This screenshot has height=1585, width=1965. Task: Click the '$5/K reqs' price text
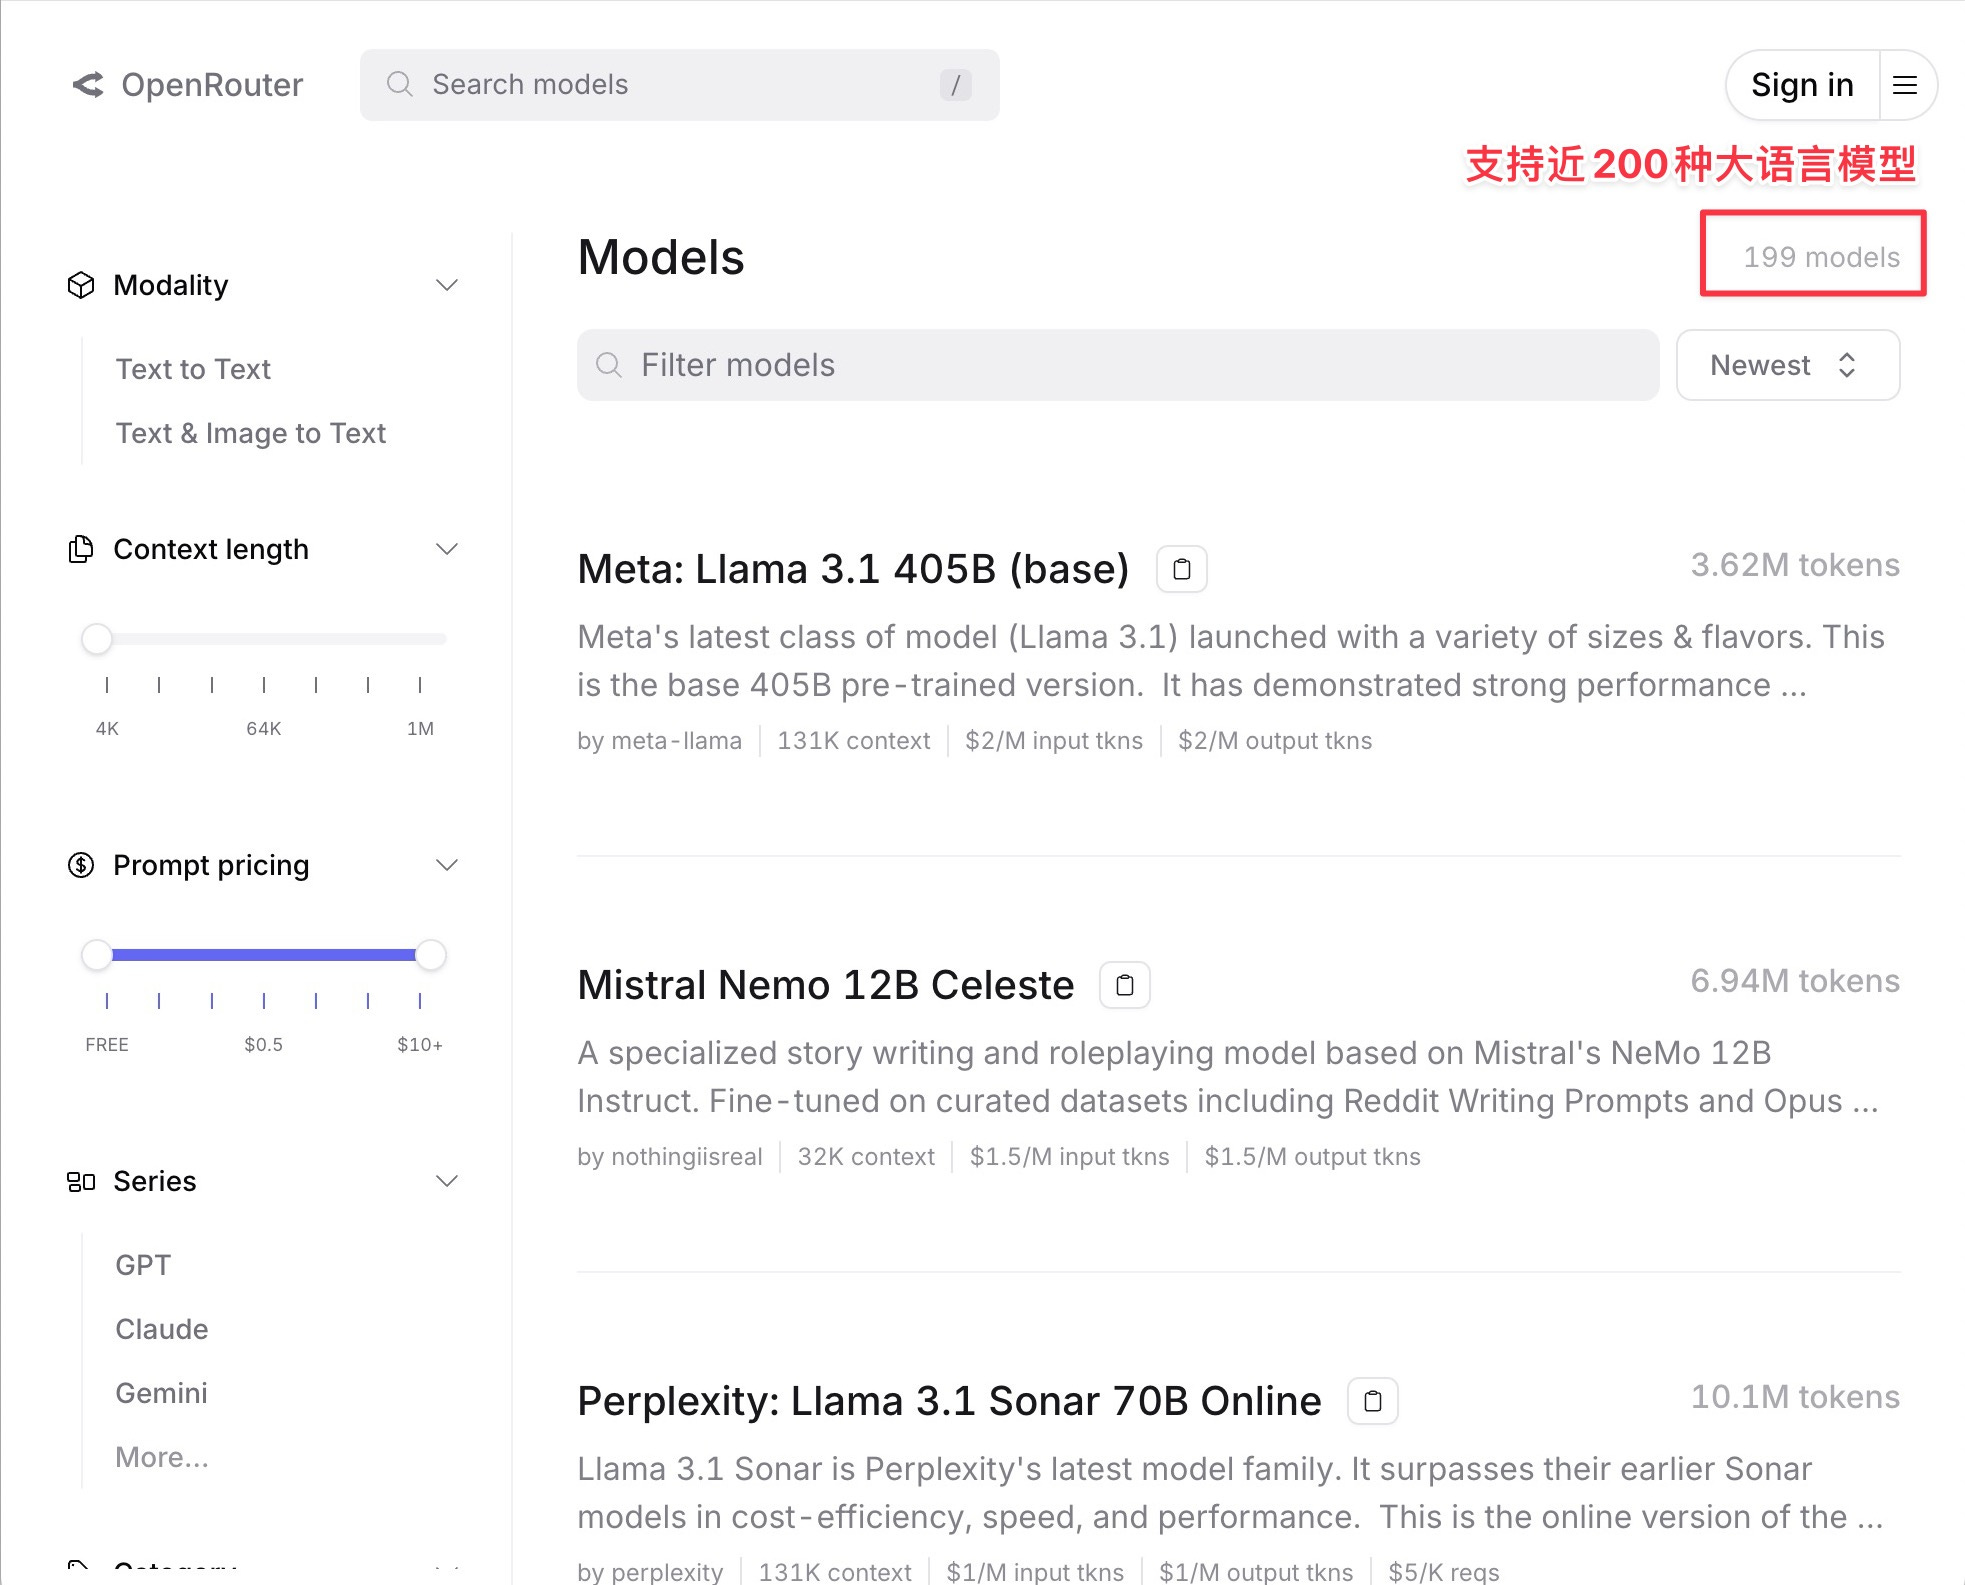tap(1444, 1572)
